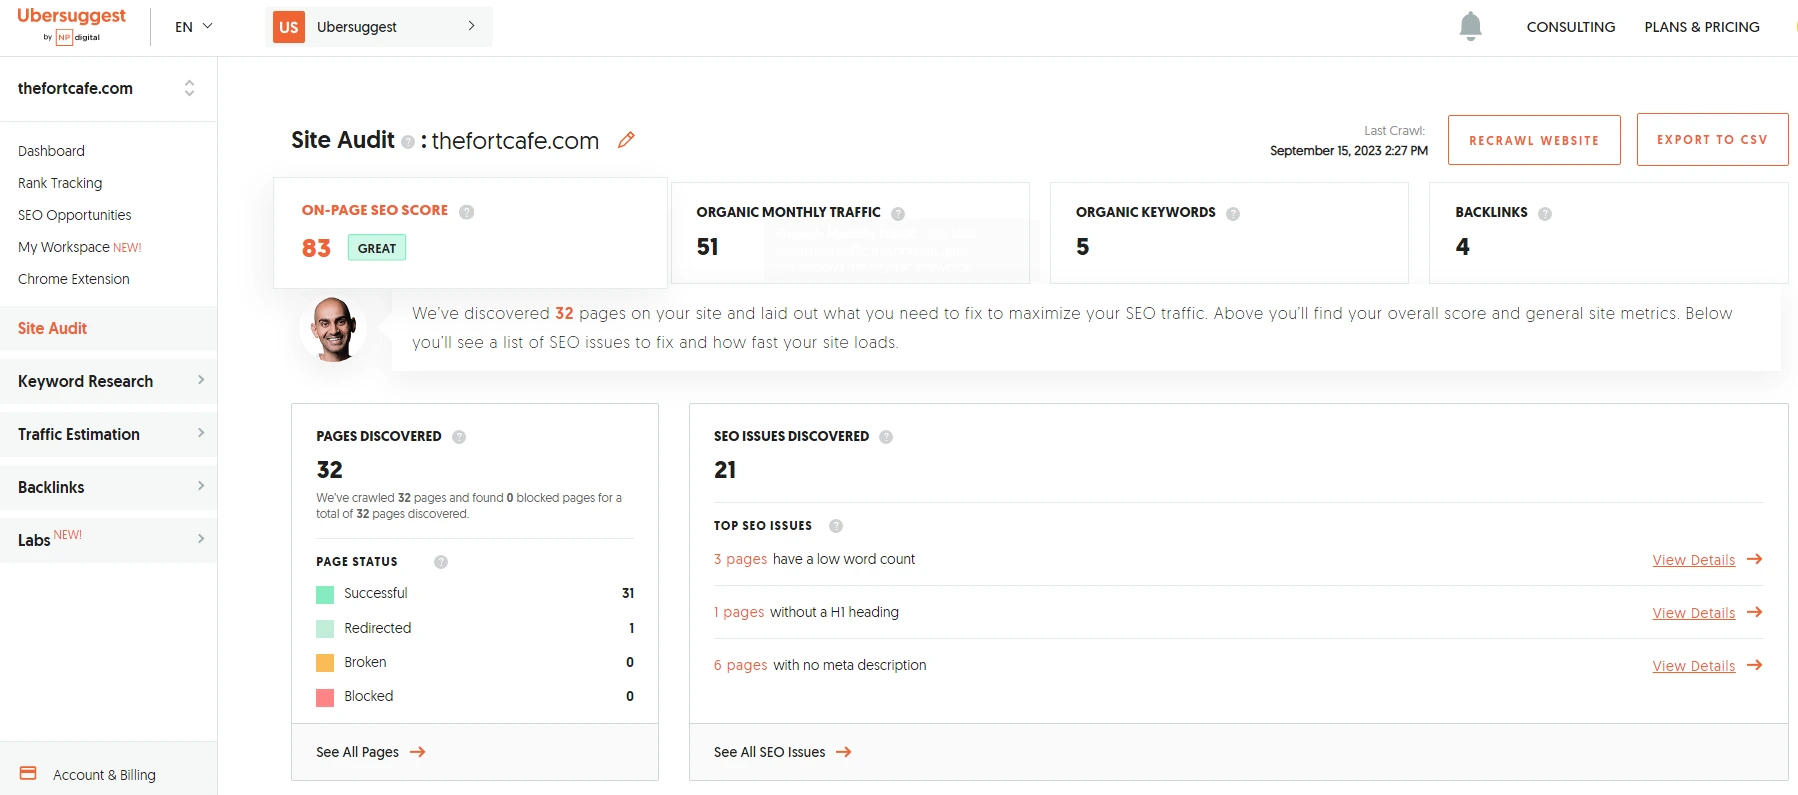
Task: Click the pale green Redirected status swatch
Action: click(x=325, y=629)
